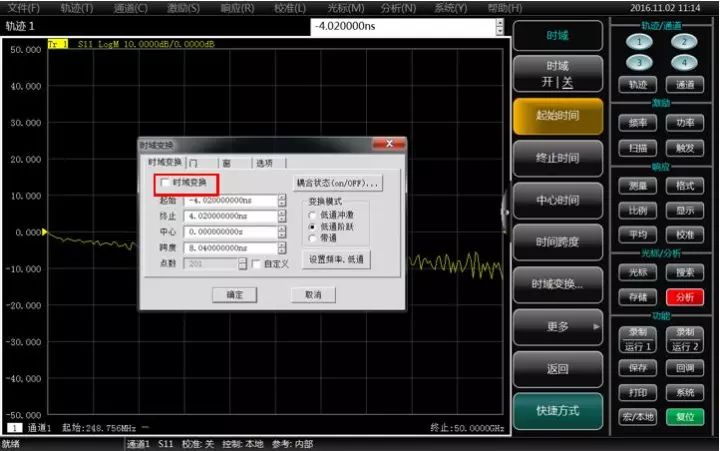Open the 文件(F) menu
This screenshot has height=451, width=720.
point(23,8)
